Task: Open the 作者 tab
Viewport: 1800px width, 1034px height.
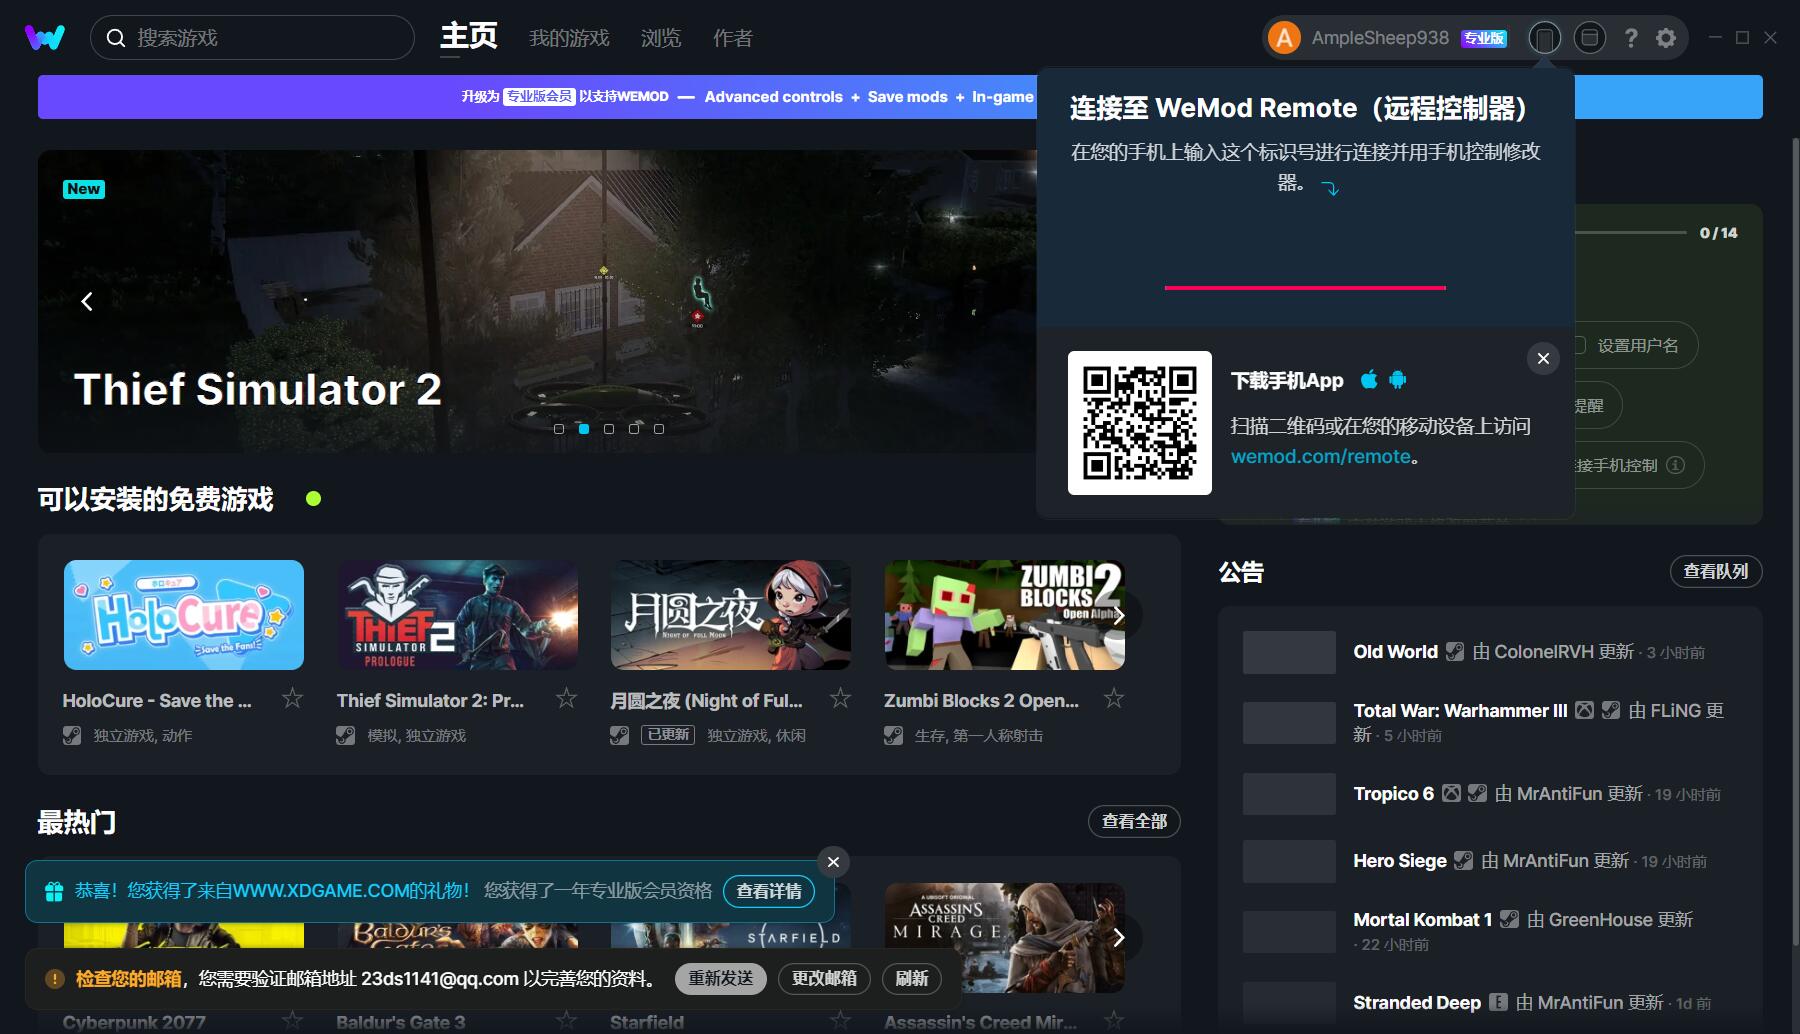Action: [733, 38]
